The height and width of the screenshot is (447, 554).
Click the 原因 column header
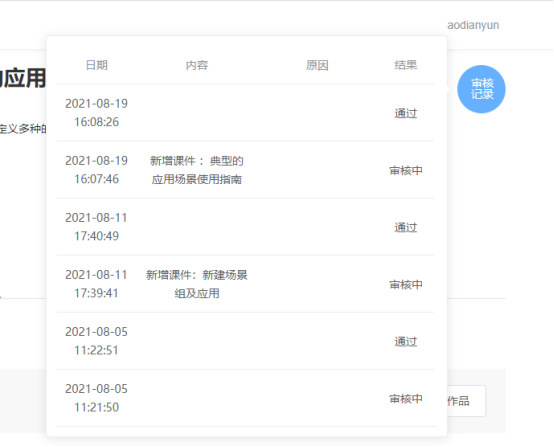pos(317,65)
